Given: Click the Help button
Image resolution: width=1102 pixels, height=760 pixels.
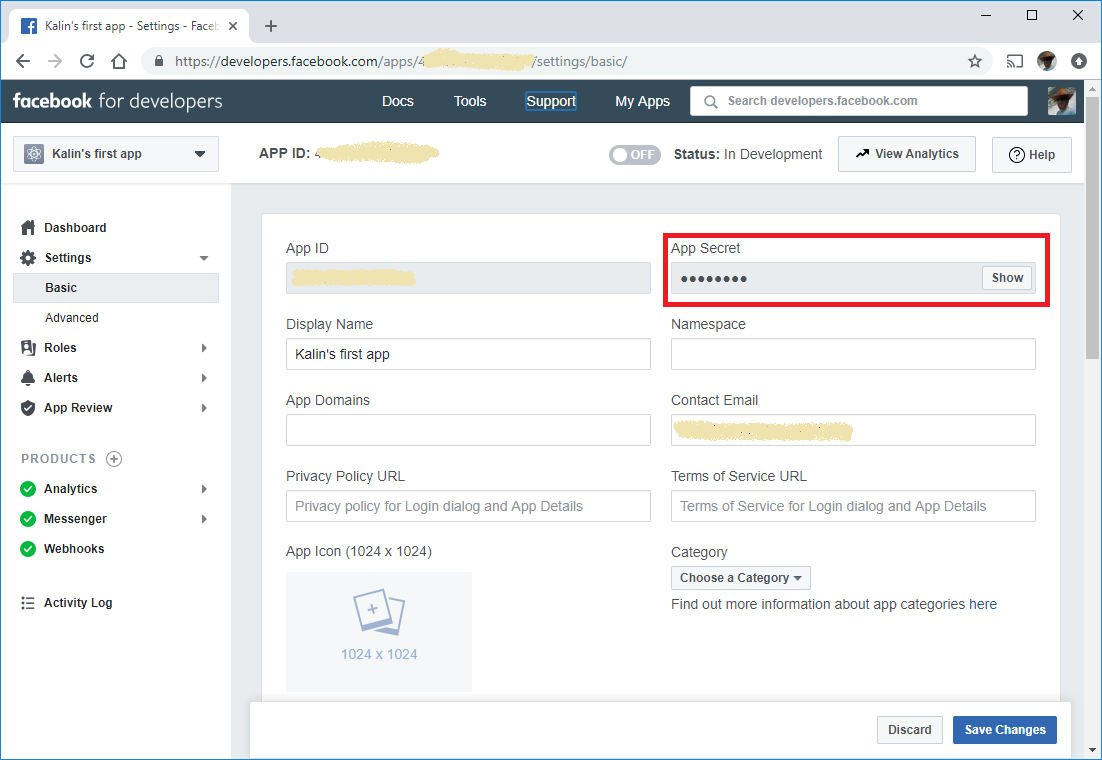Looking at the screenshot, I should tap(1032, 155).
